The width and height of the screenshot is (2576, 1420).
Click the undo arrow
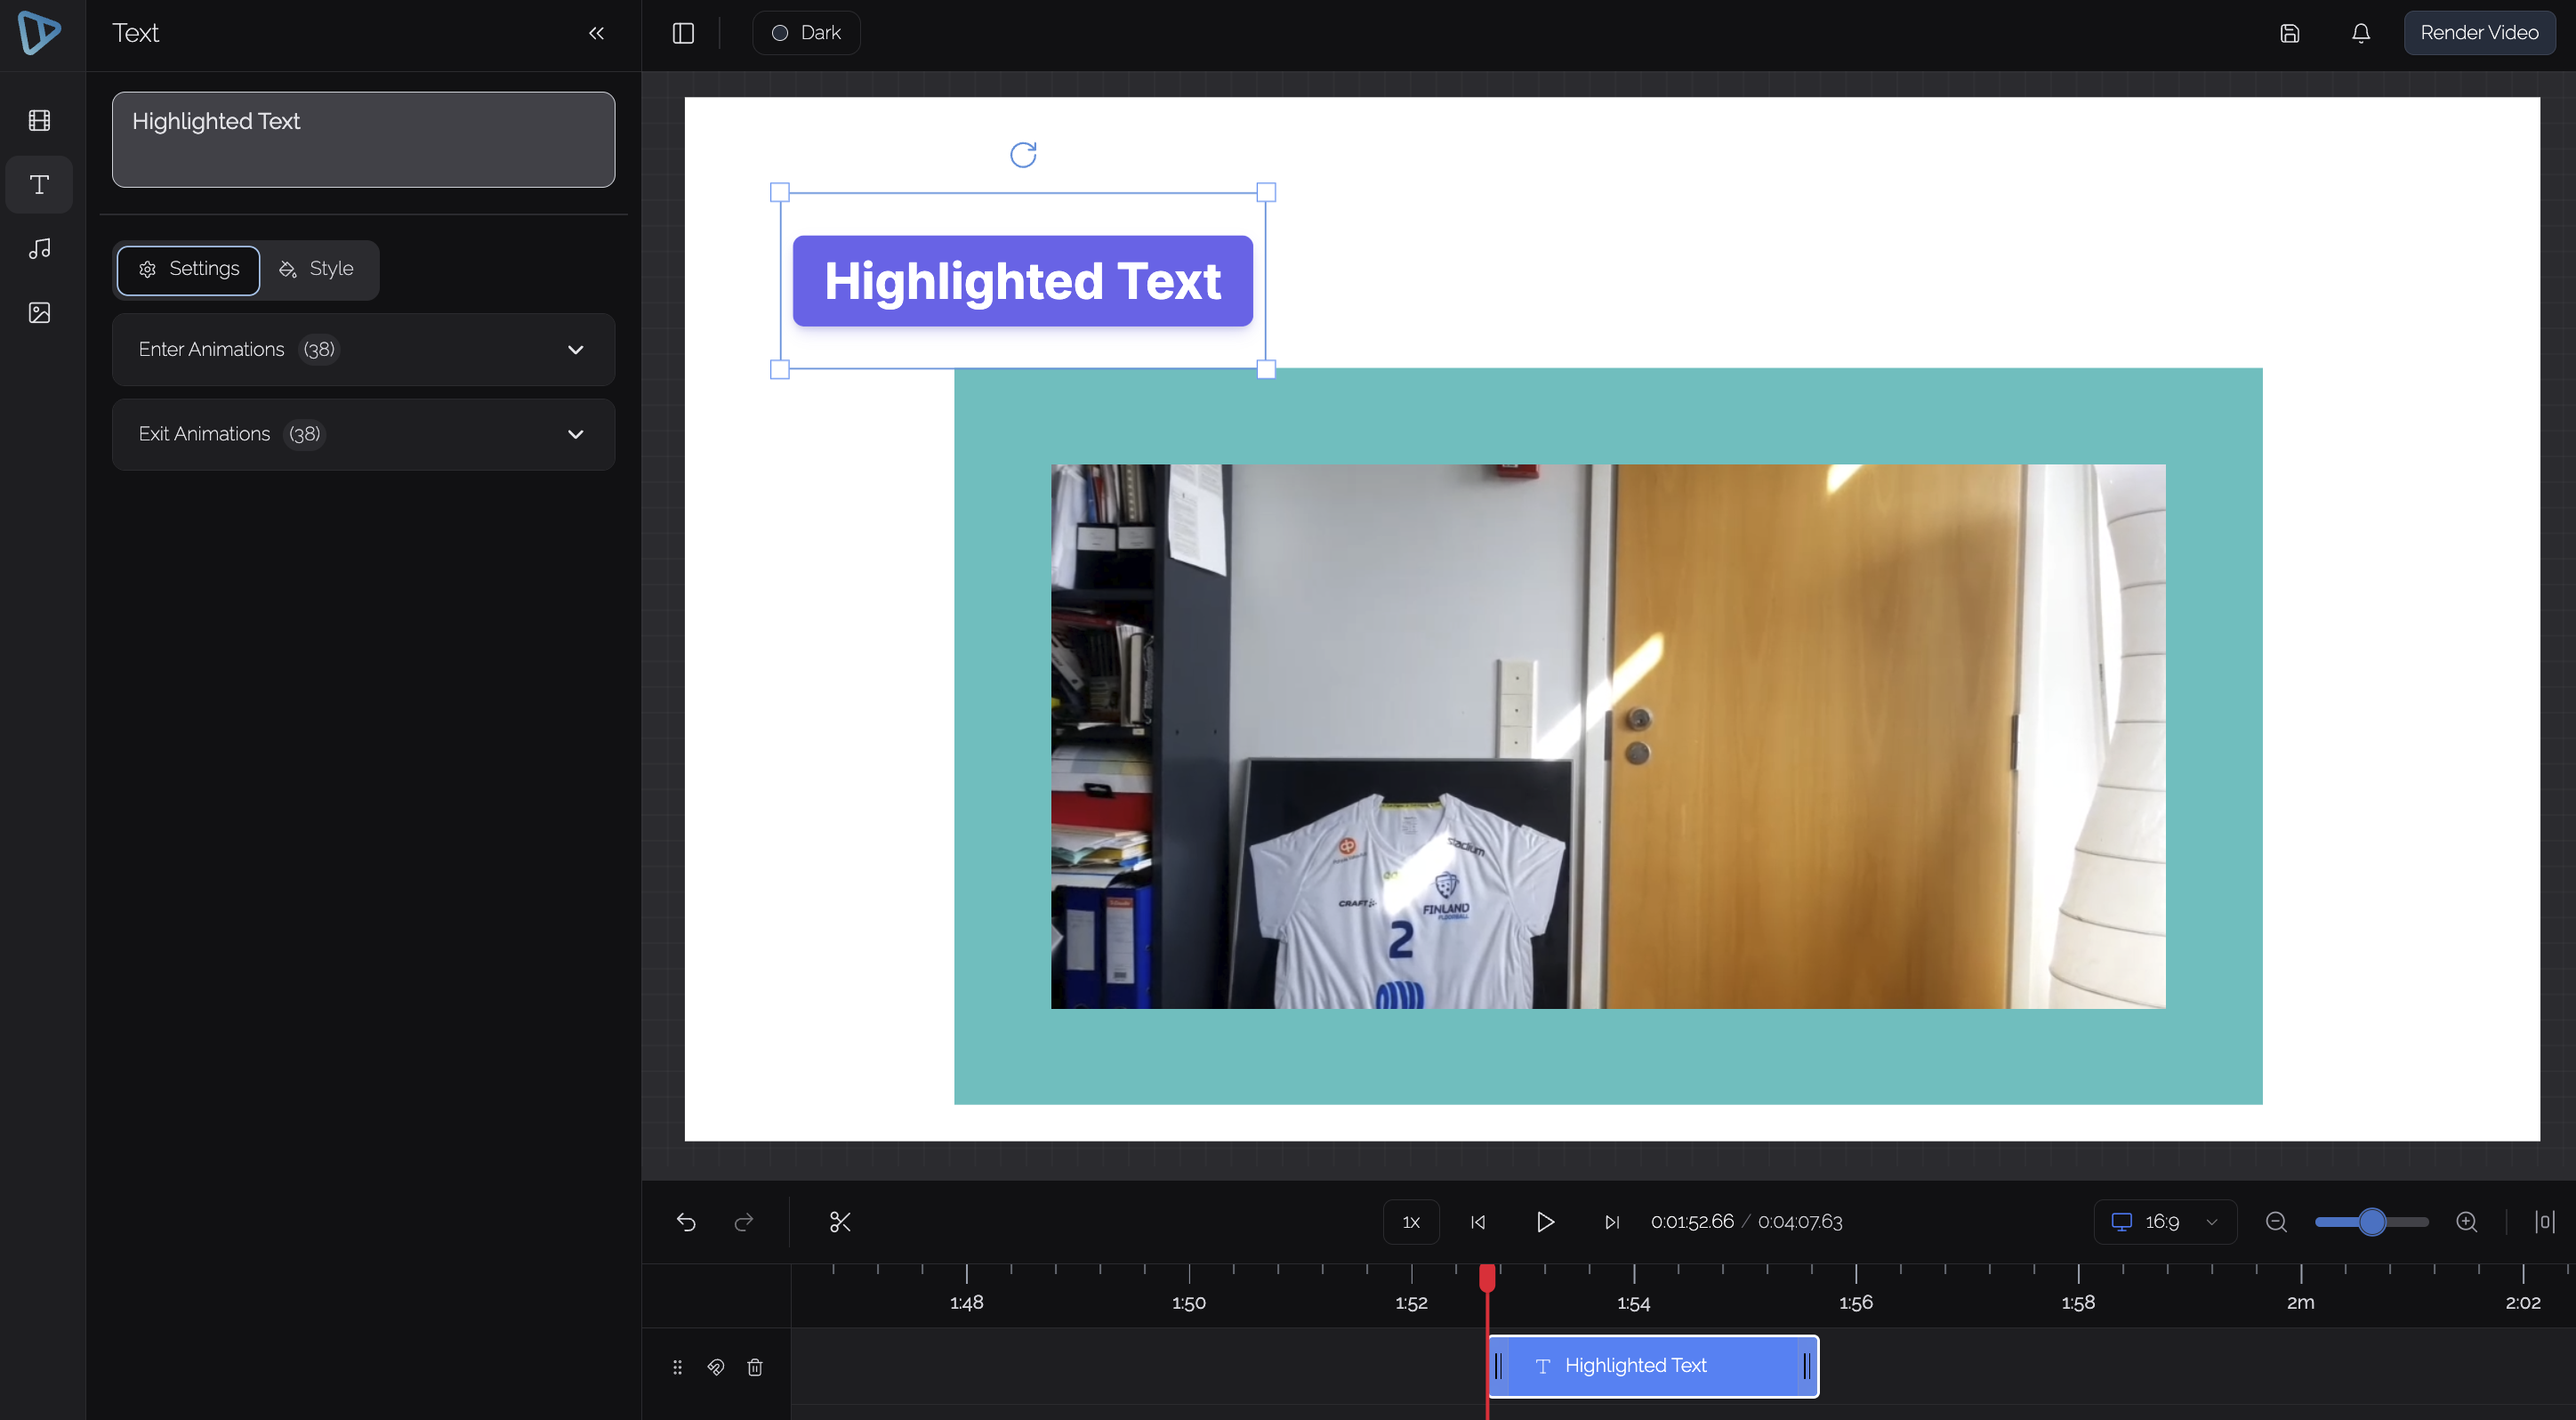click(x=686, y=1221)
